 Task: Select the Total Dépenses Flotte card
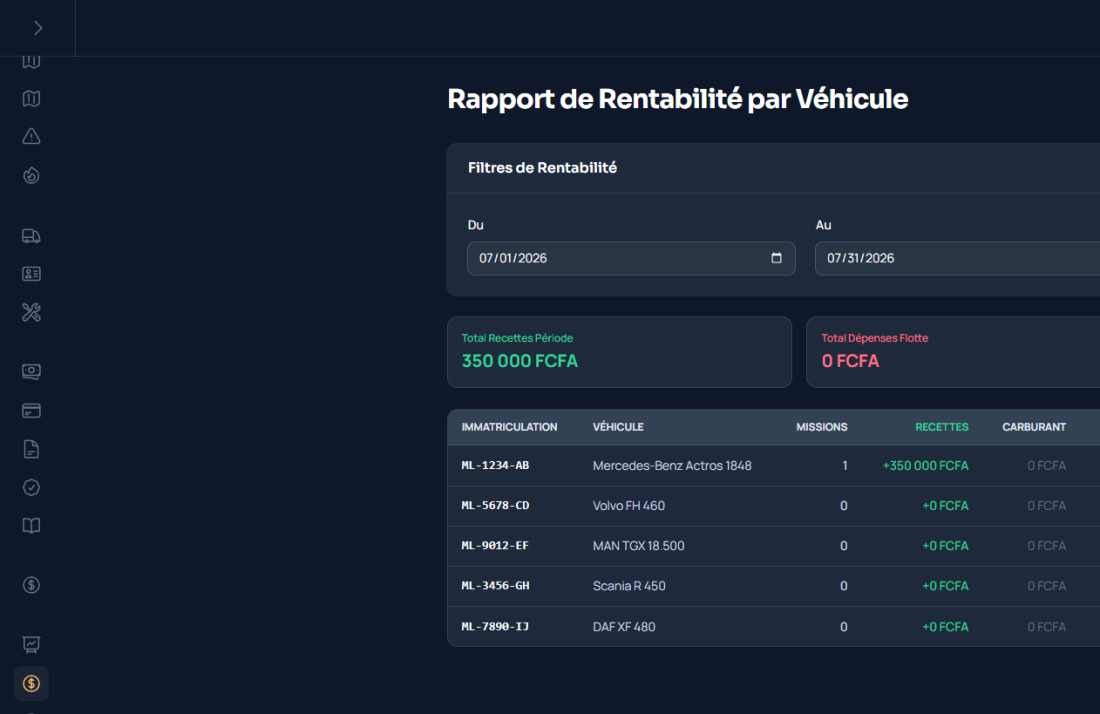click(x=953, y=352)
